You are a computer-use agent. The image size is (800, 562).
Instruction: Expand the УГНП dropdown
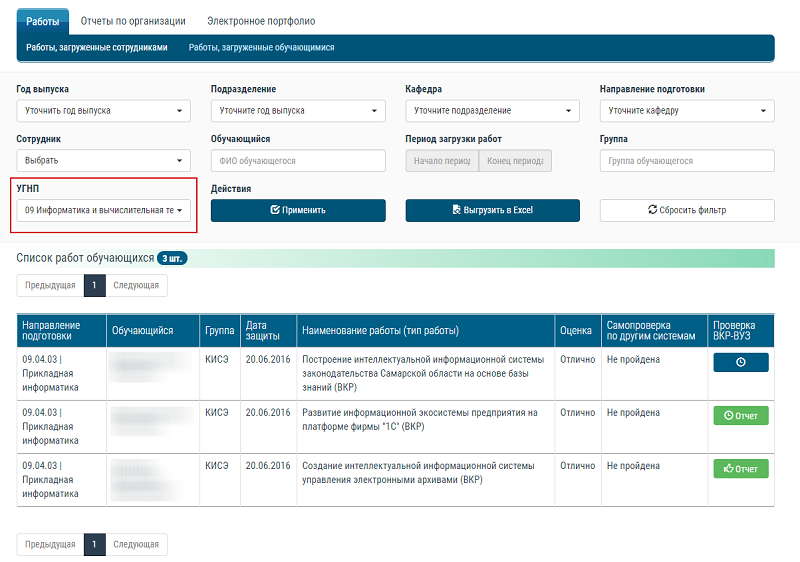[103, 210]
